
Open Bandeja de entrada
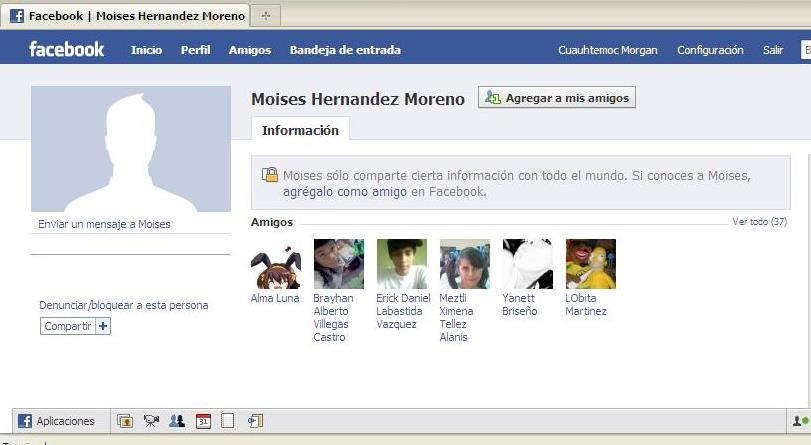click(345, 50)
